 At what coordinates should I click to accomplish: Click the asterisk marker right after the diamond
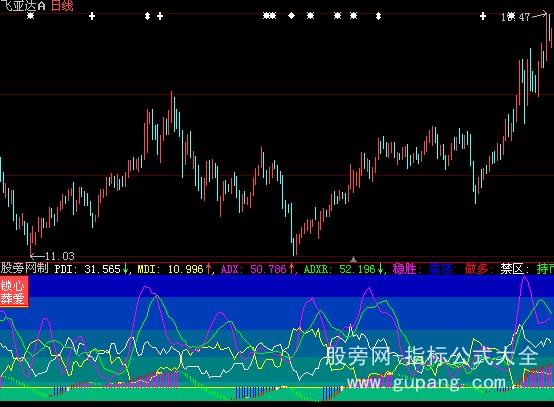point(310,16)
